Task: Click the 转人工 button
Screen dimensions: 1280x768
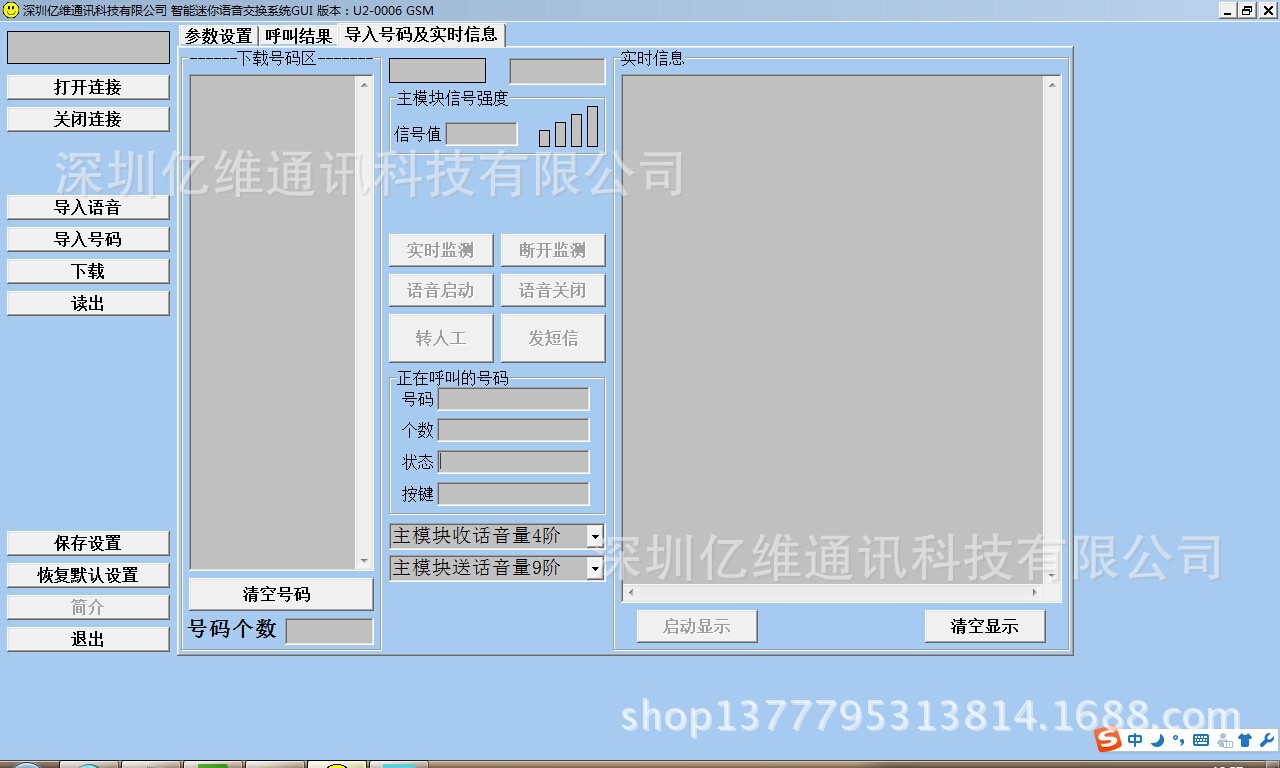Action: pyautogui.click(x=441, y=338)
